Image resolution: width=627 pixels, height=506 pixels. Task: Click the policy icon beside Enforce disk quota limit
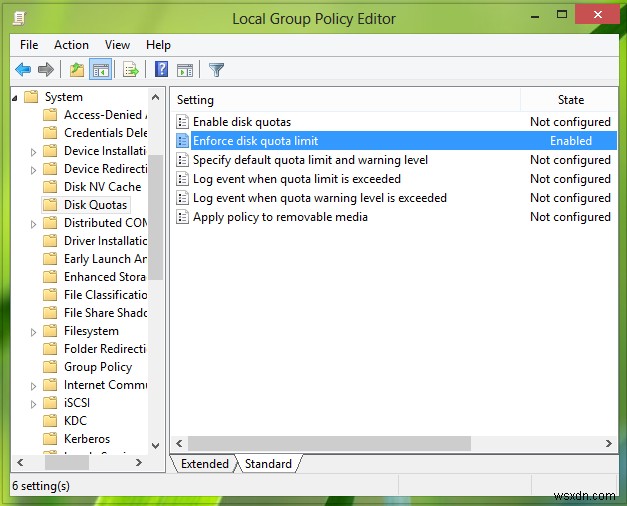182,141
